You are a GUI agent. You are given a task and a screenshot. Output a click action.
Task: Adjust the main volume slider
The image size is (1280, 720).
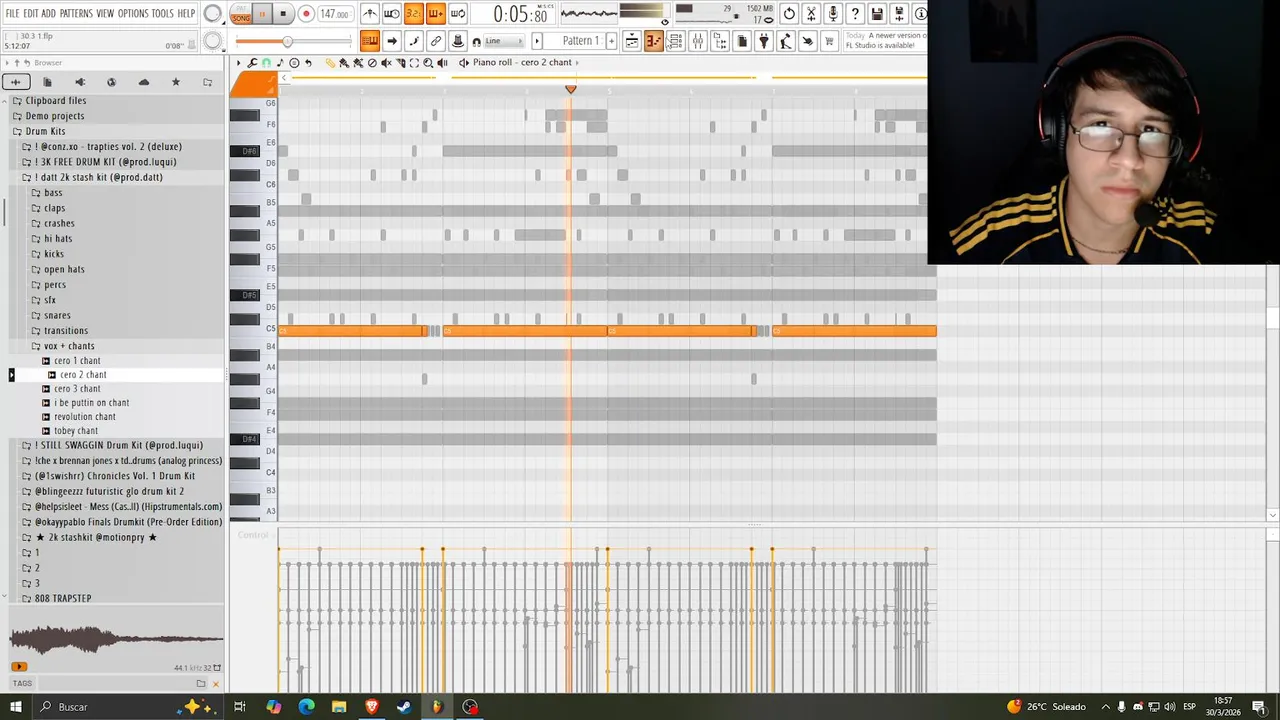(292, 41)
